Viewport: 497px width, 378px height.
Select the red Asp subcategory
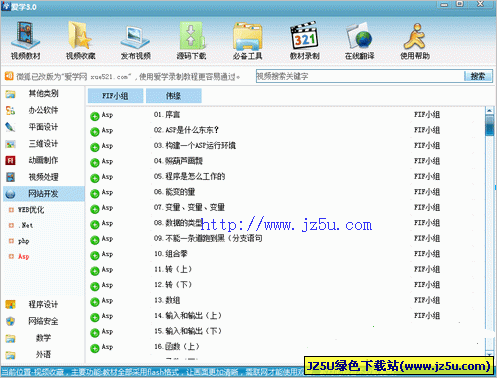click(x=23, y=256)
